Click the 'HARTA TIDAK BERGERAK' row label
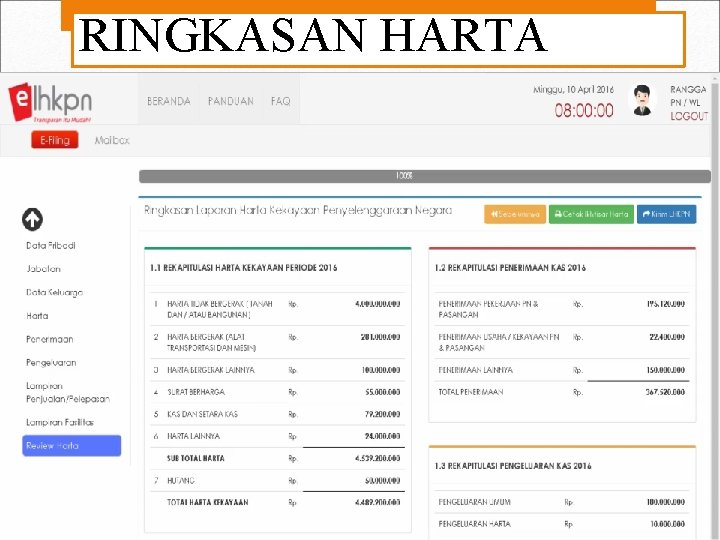Screen dimensions: 720x540 pyautogui.click(x=219, y=309)
